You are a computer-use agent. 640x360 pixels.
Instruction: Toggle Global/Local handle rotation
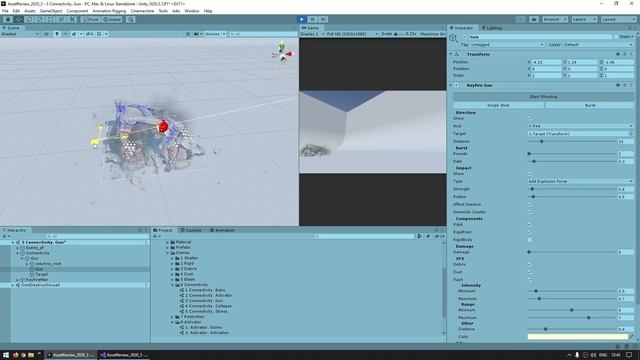[112, 19]
